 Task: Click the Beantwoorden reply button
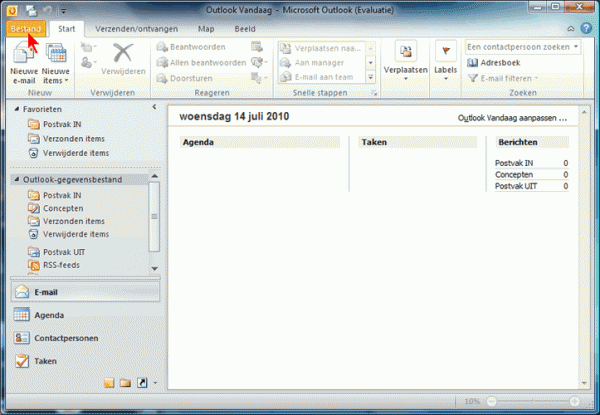click(x=191, y=47)
